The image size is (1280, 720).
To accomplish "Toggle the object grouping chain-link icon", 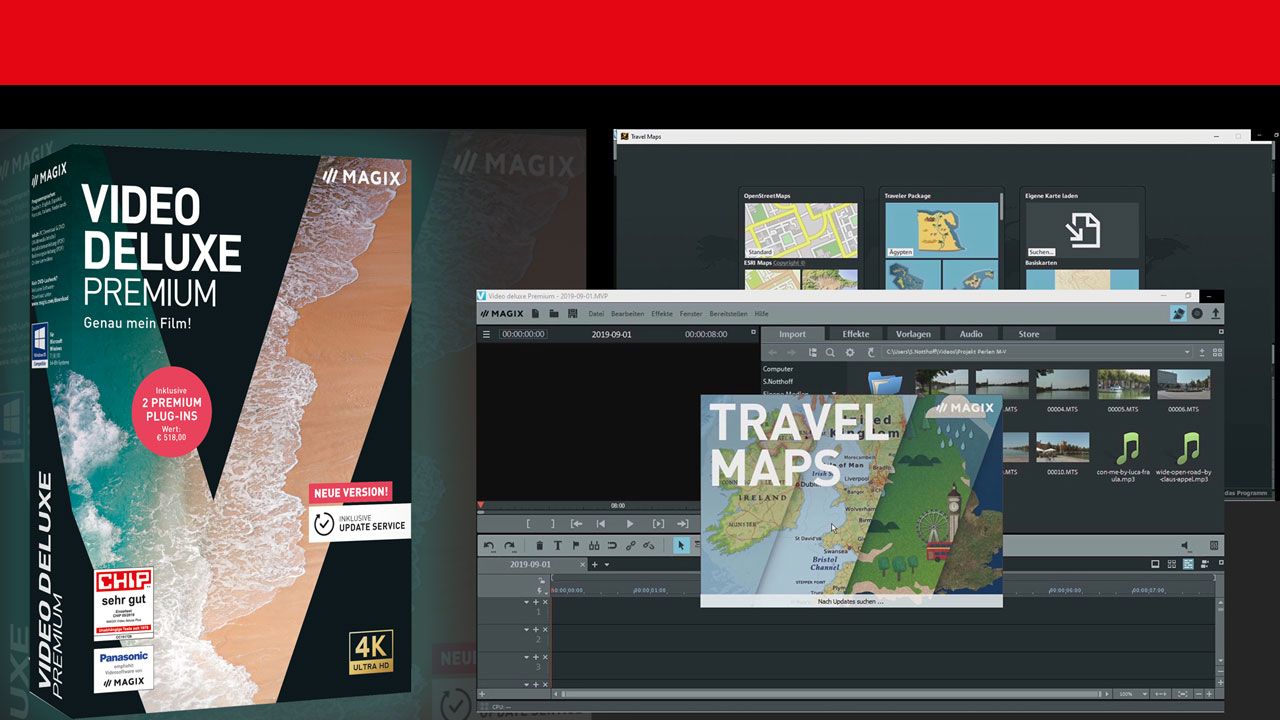I will click(x=631, y=545).
